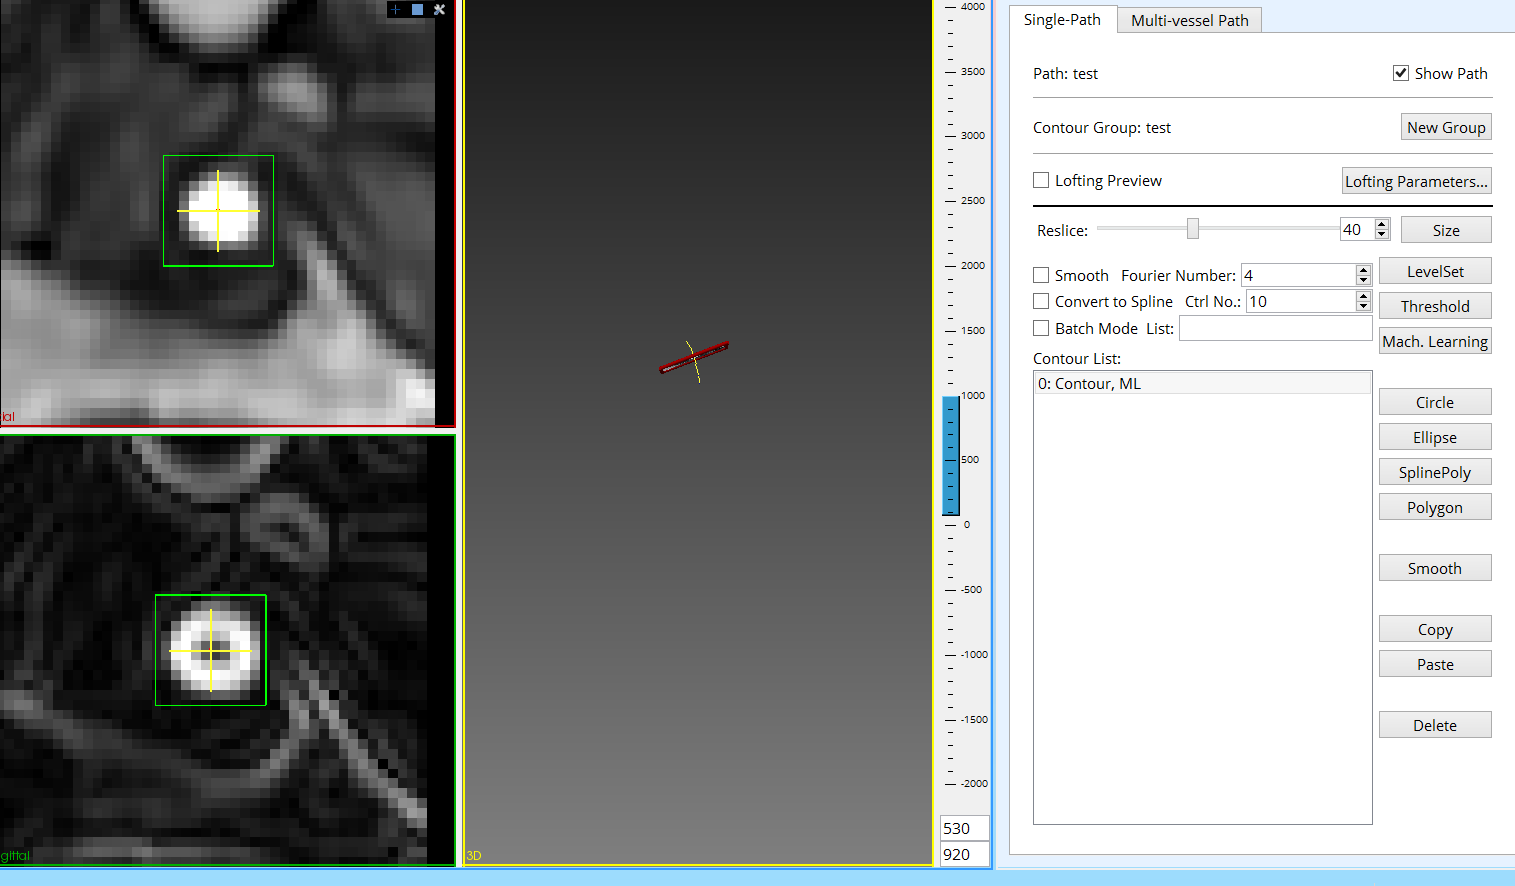Click level value field showing 530
This screenshot has width=1515, height=886.
(x=965, y=828)
